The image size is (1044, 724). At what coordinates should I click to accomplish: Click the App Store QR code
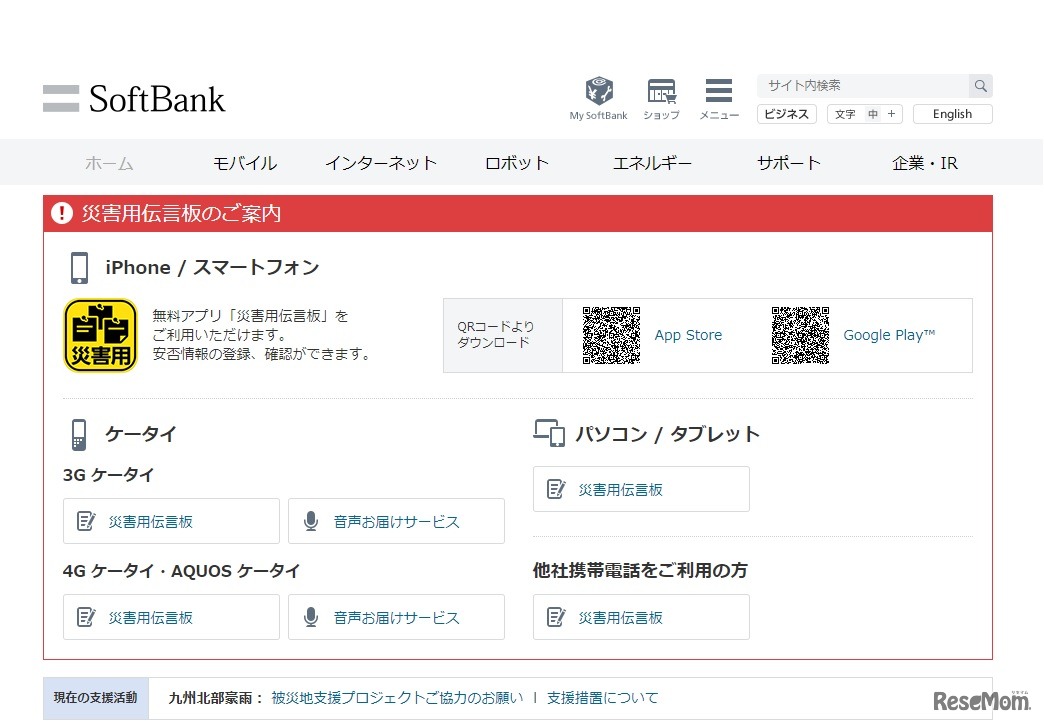pos(611,335)
